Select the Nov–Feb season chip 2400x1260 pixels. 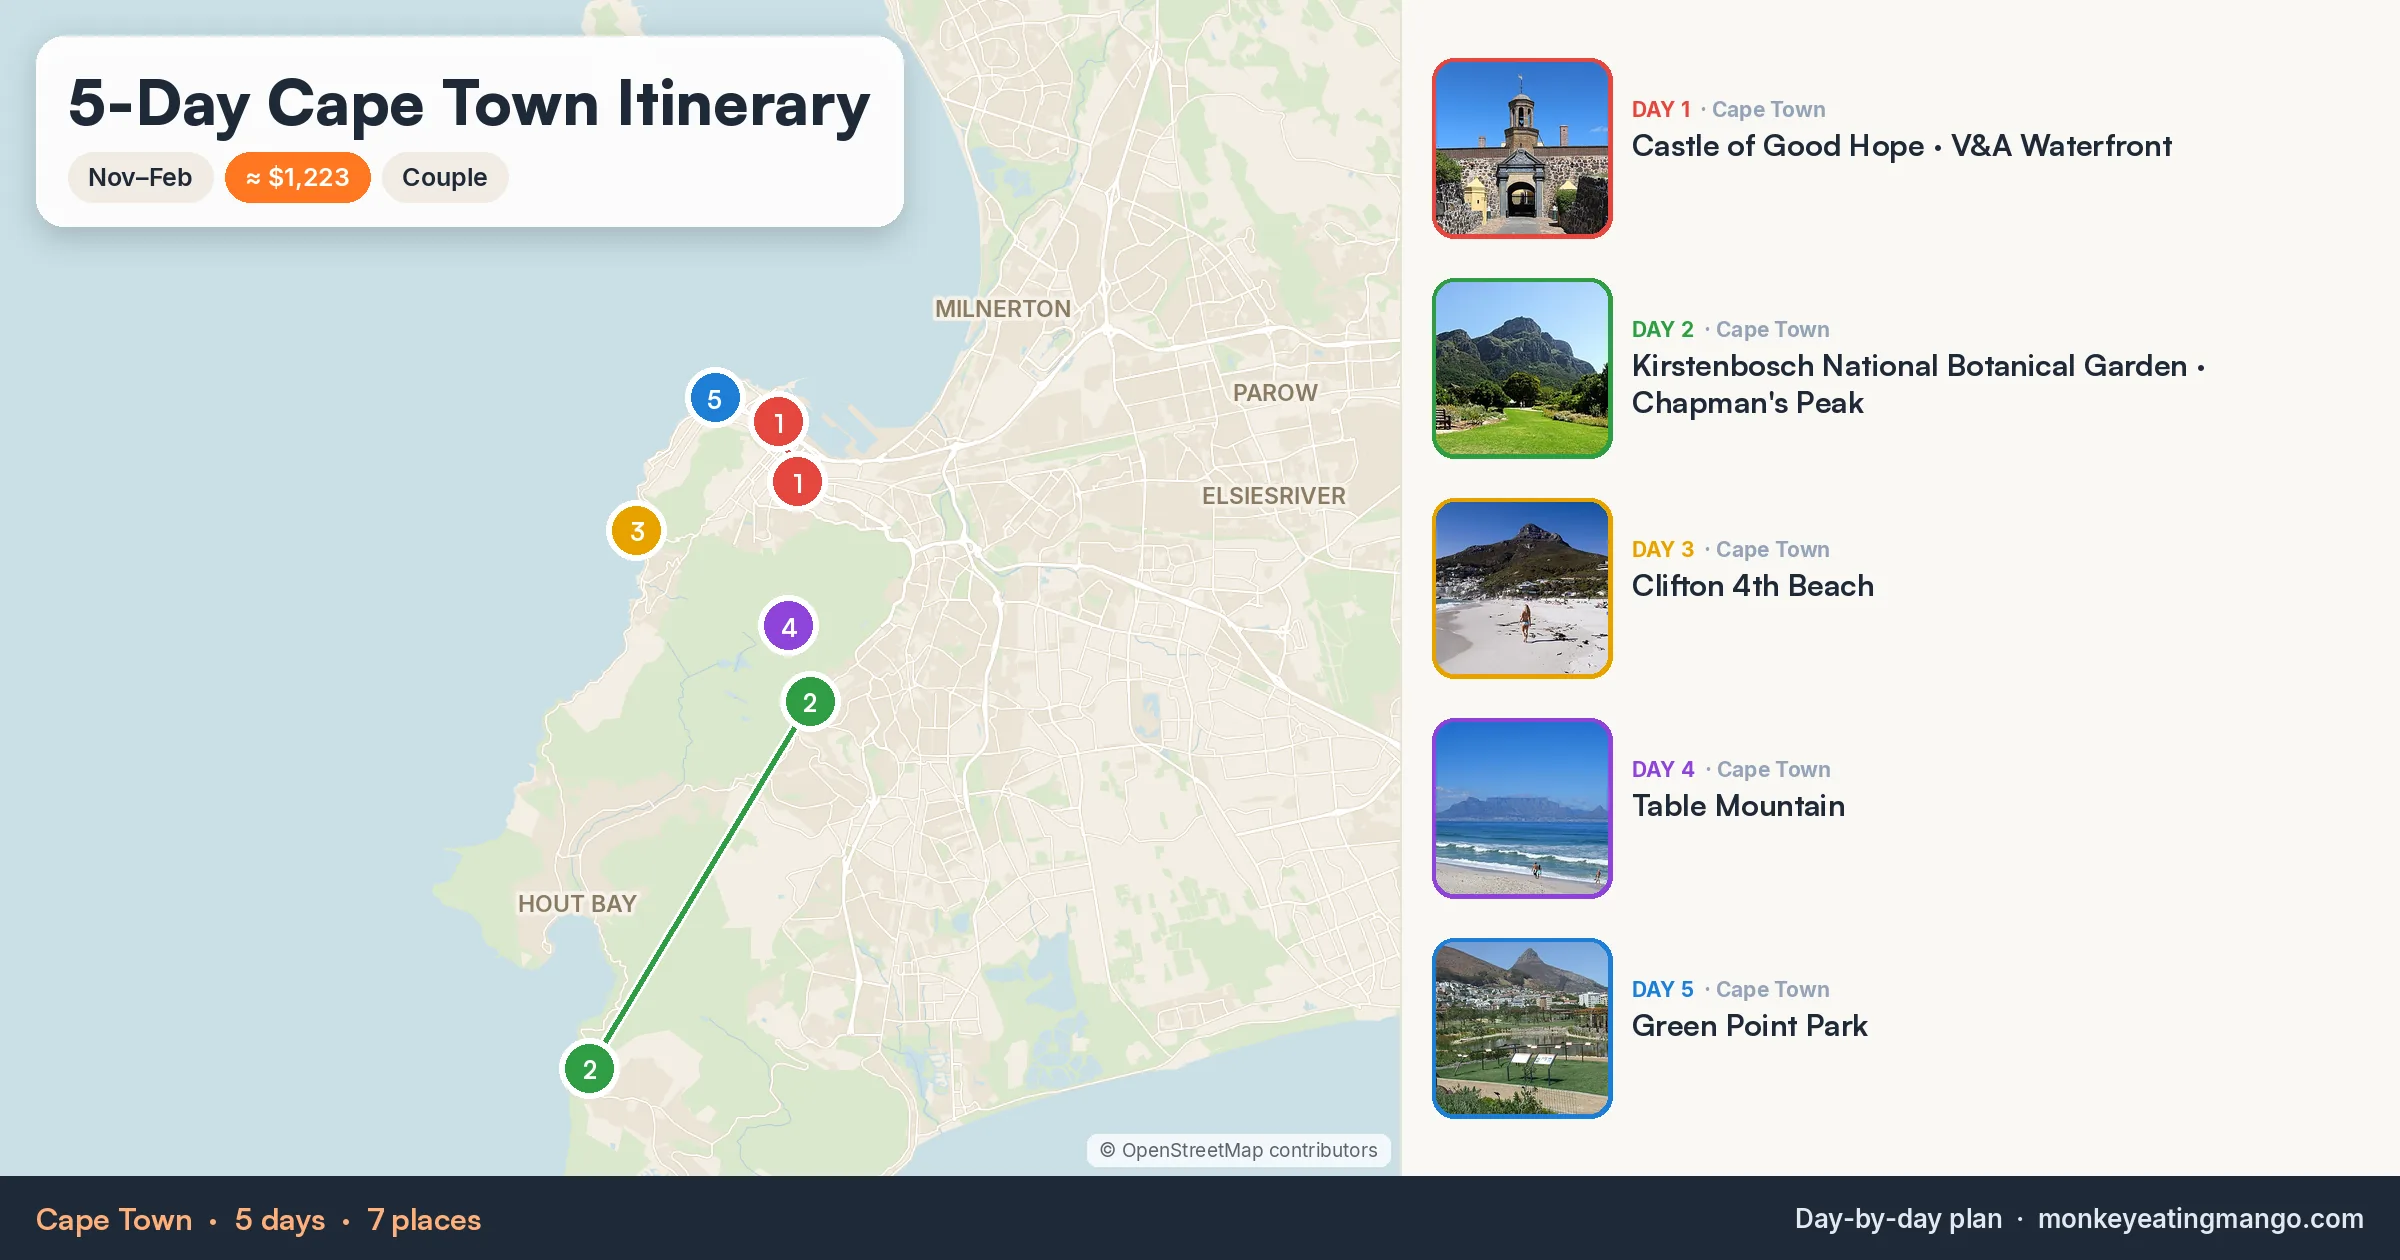click(x=140, y=178)
